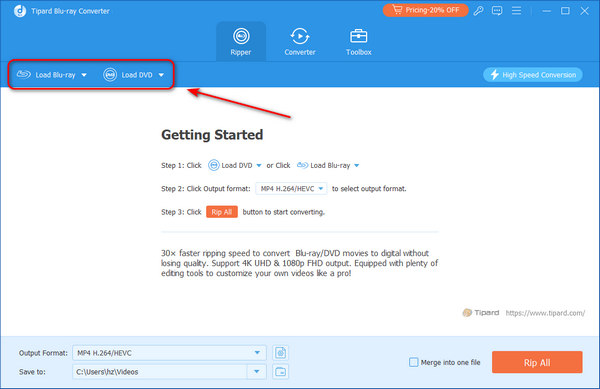
Task: Click the Tipard logo in title bar
Action: (x=20, y=11)
